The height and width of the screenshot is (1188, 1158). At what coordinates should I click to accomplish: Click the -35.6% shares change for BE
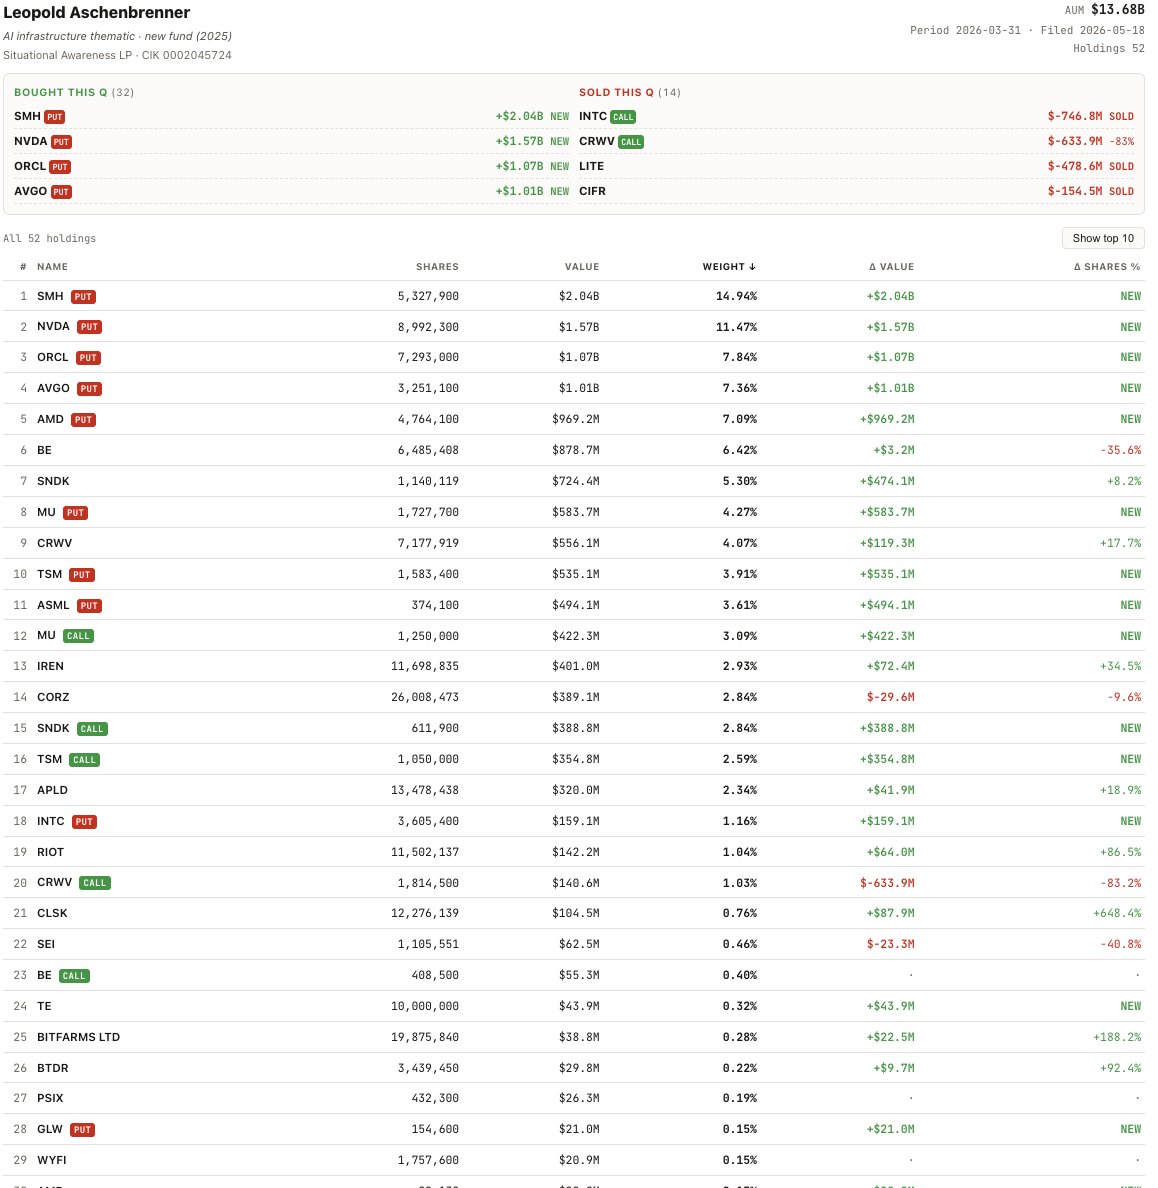pos(1120,450)
